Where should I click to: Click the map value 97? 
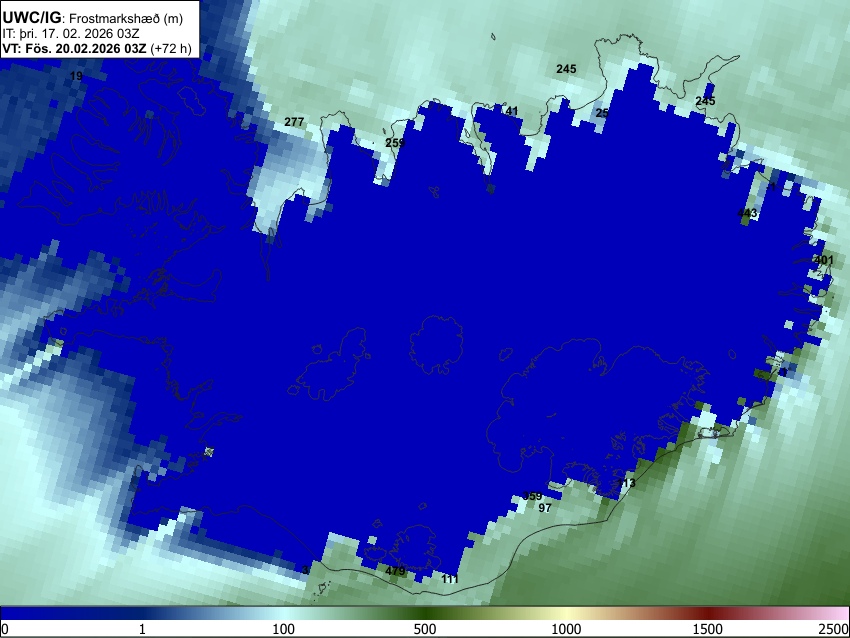[545, 508]
